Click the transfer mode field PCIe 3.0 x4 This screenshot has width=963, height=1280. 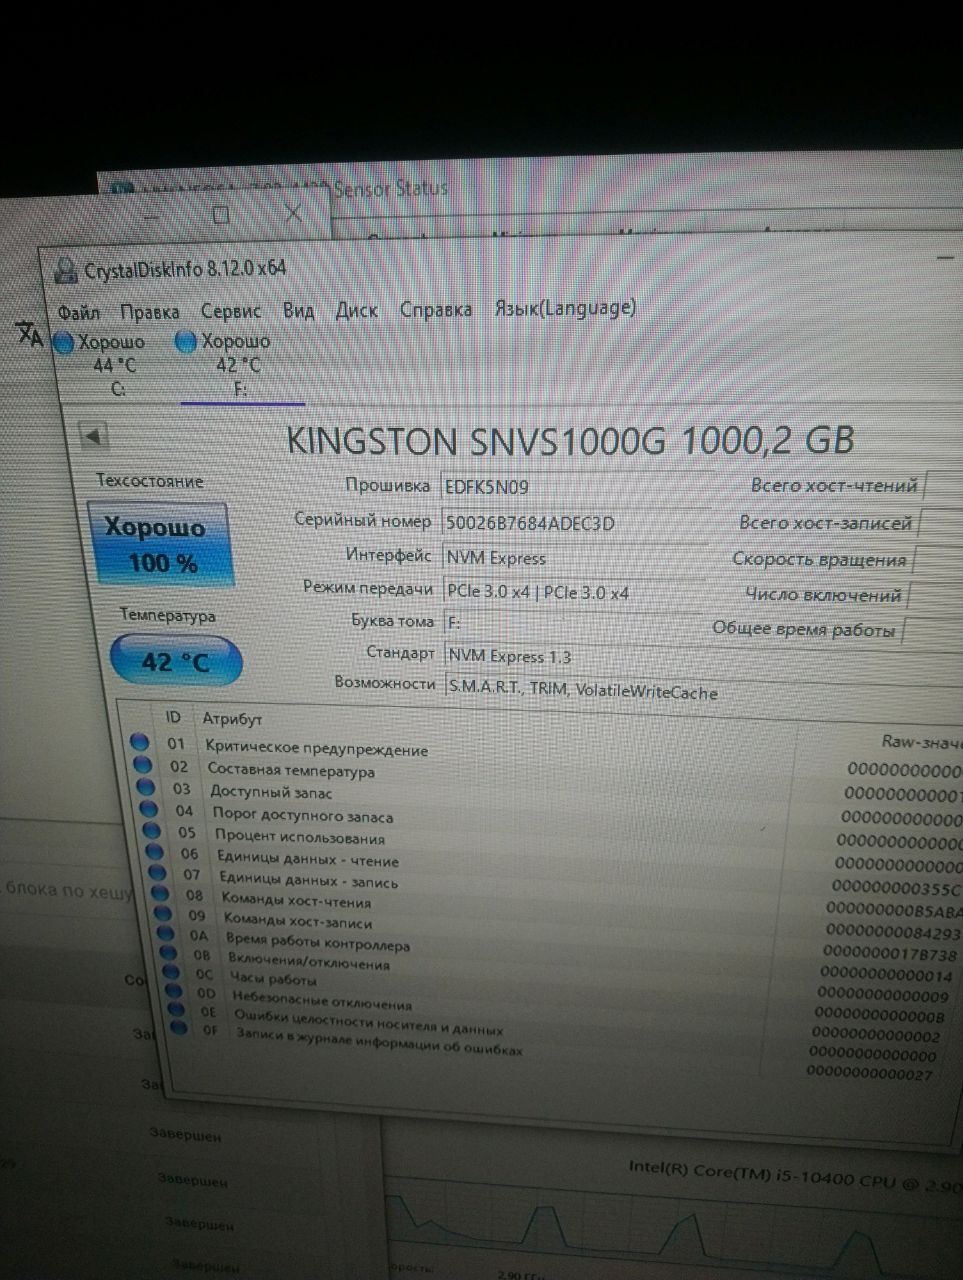coord(574,592)
